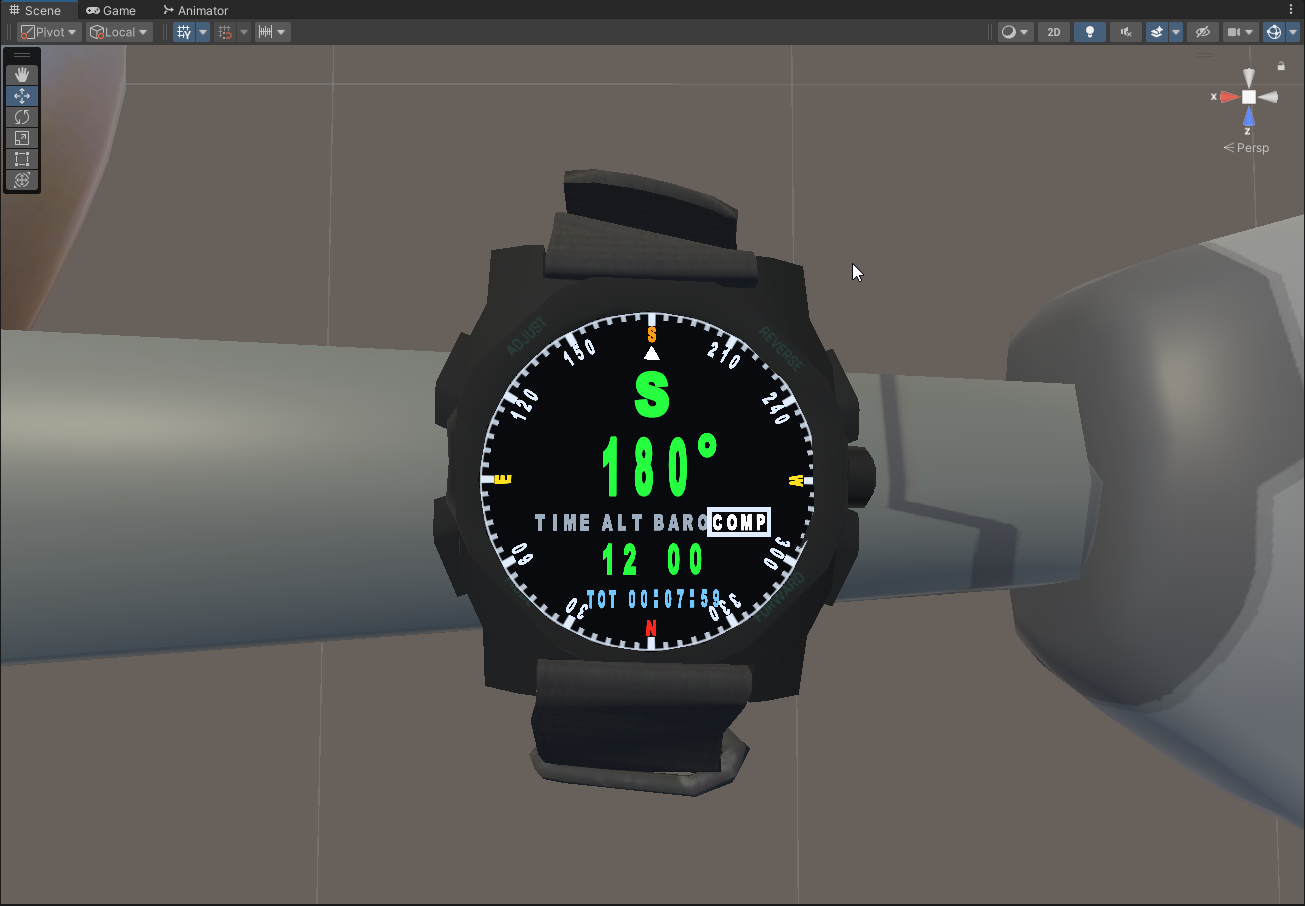This screenshot has height=906, width=1305.
Task: Click the red X axis cone
Action: pos(1229,97)
